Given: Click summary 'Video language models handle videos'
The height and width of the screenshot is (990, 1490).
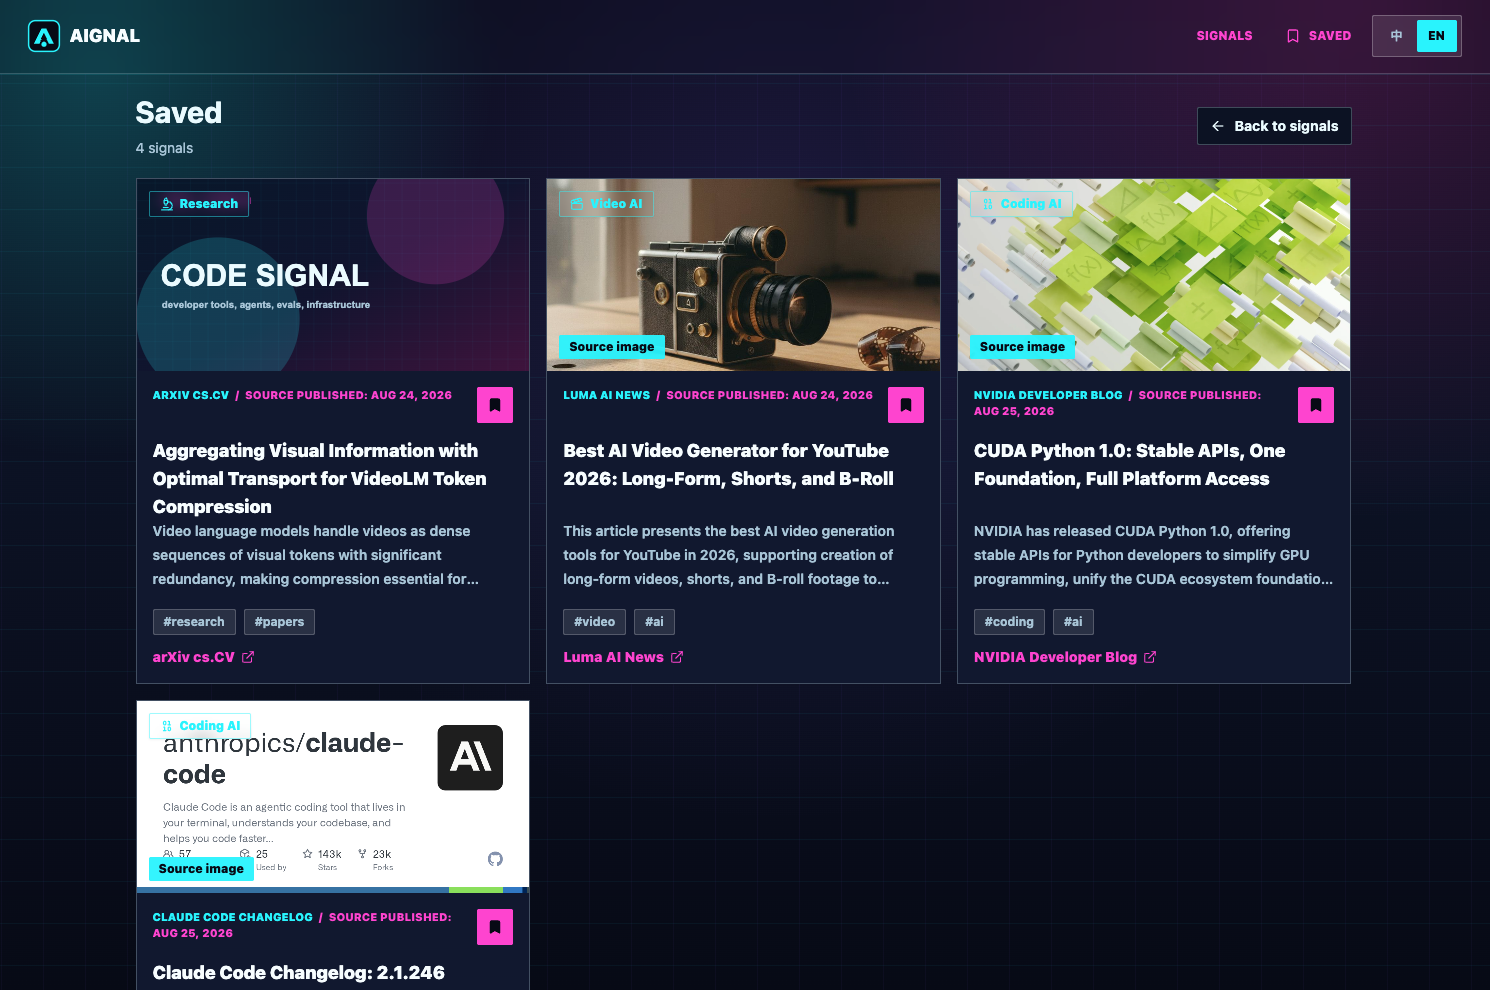Looking at the screenshot, I should point(316,555).
